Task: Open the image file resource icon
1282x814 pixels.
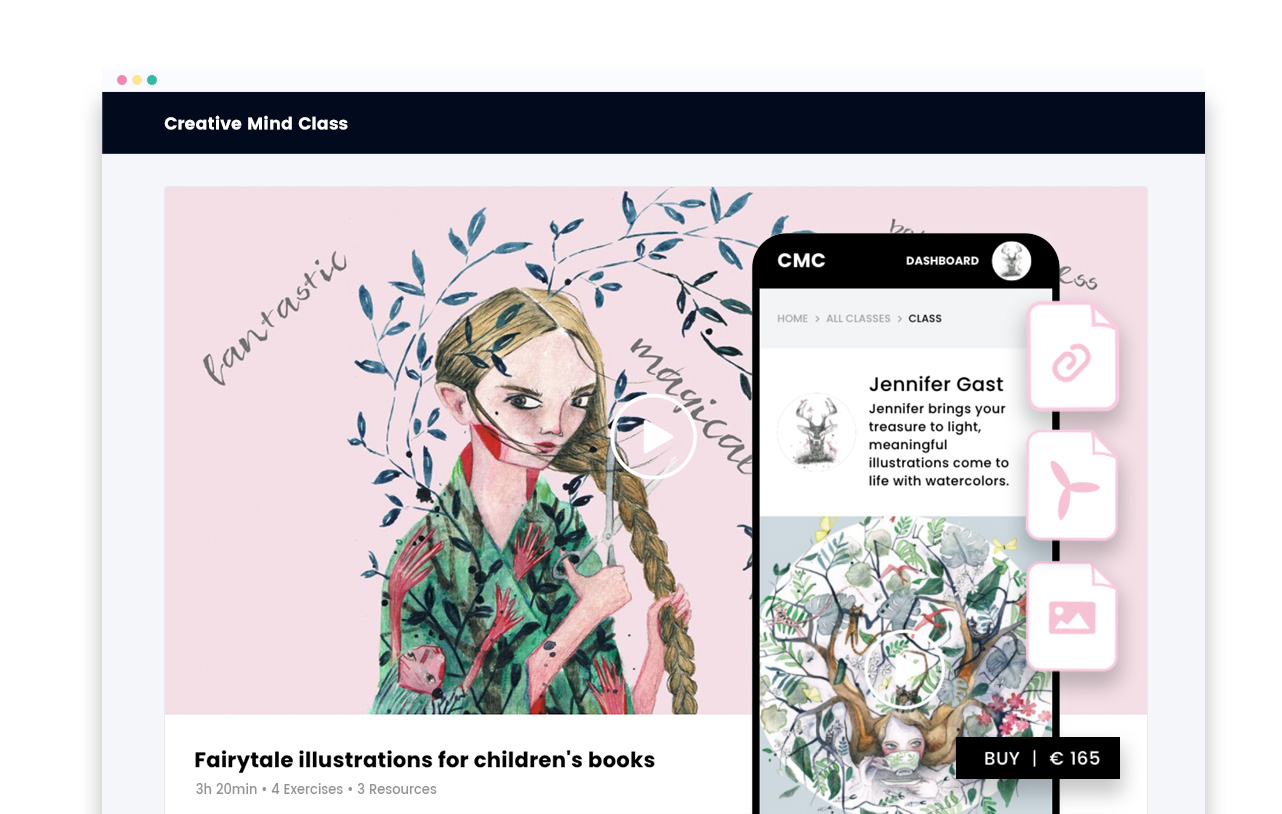Action: [1072, 617]
